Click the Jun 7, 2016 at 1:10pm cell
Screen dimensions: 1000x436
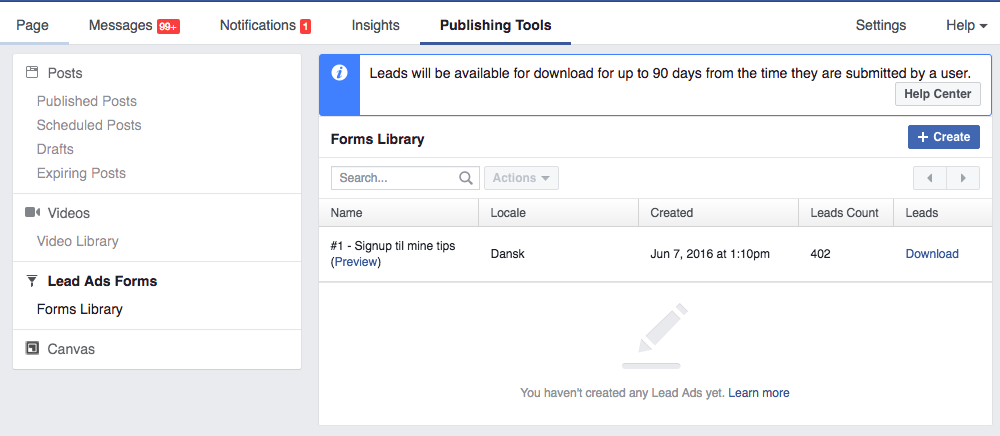710,254
